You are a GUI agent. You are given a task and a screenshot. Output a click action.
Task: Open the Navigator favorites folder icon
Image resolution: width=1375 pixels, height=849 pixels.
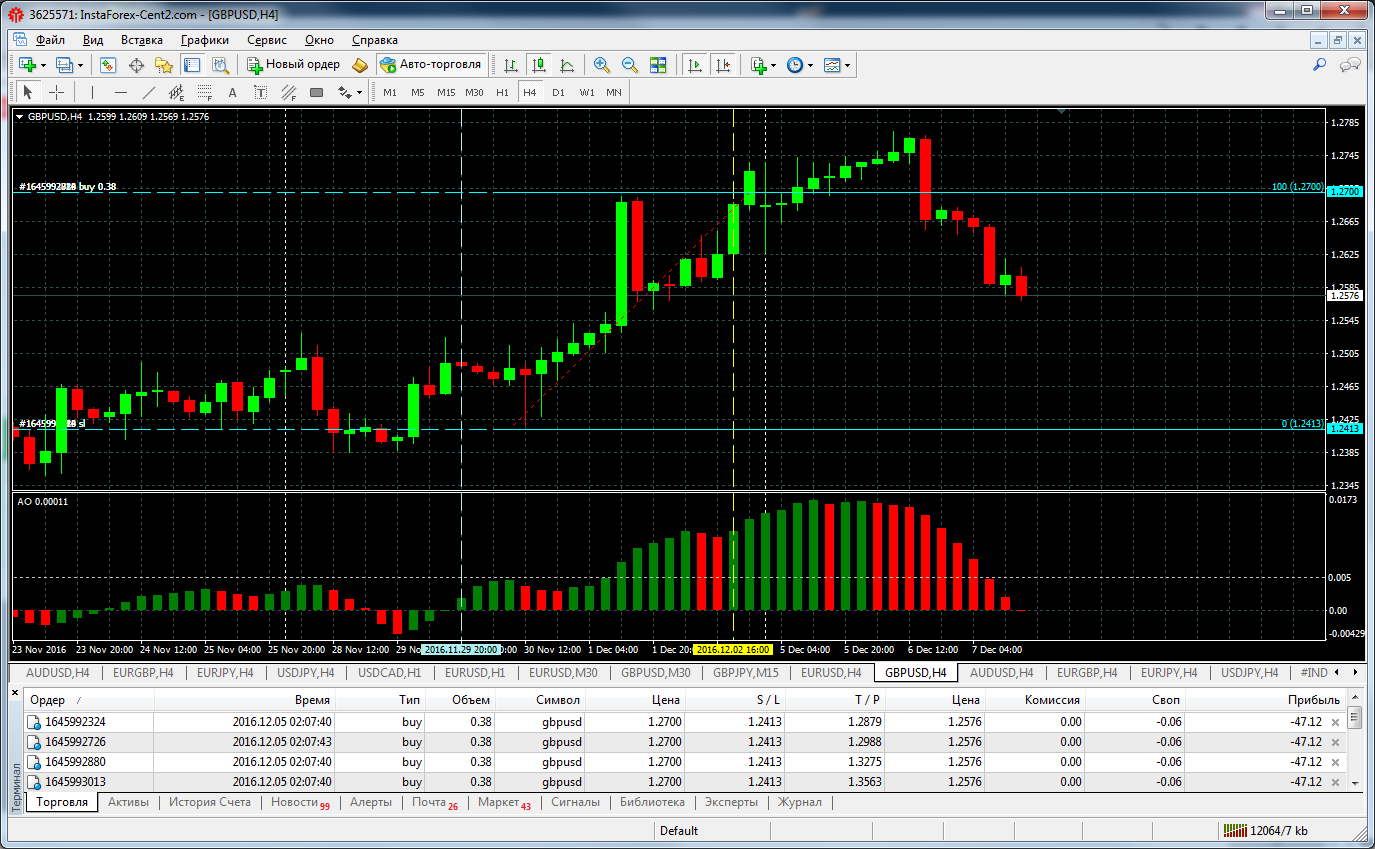click(164, 64)
